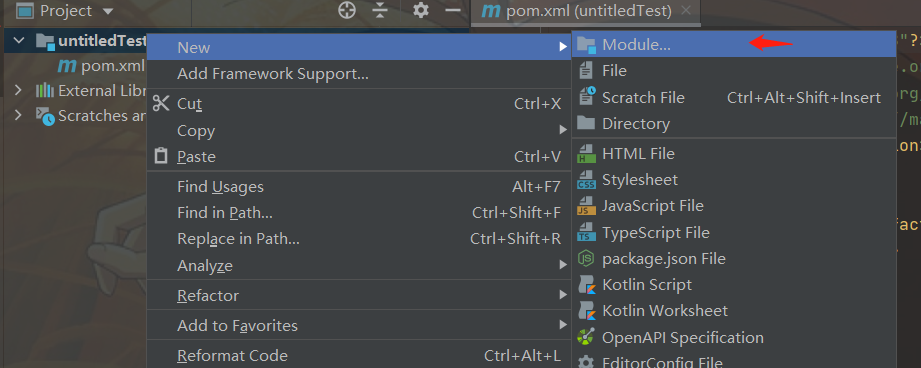This screenshot has width=921, height=368.
Task: Choose Reformat Code
Action: tap(359, 356)
